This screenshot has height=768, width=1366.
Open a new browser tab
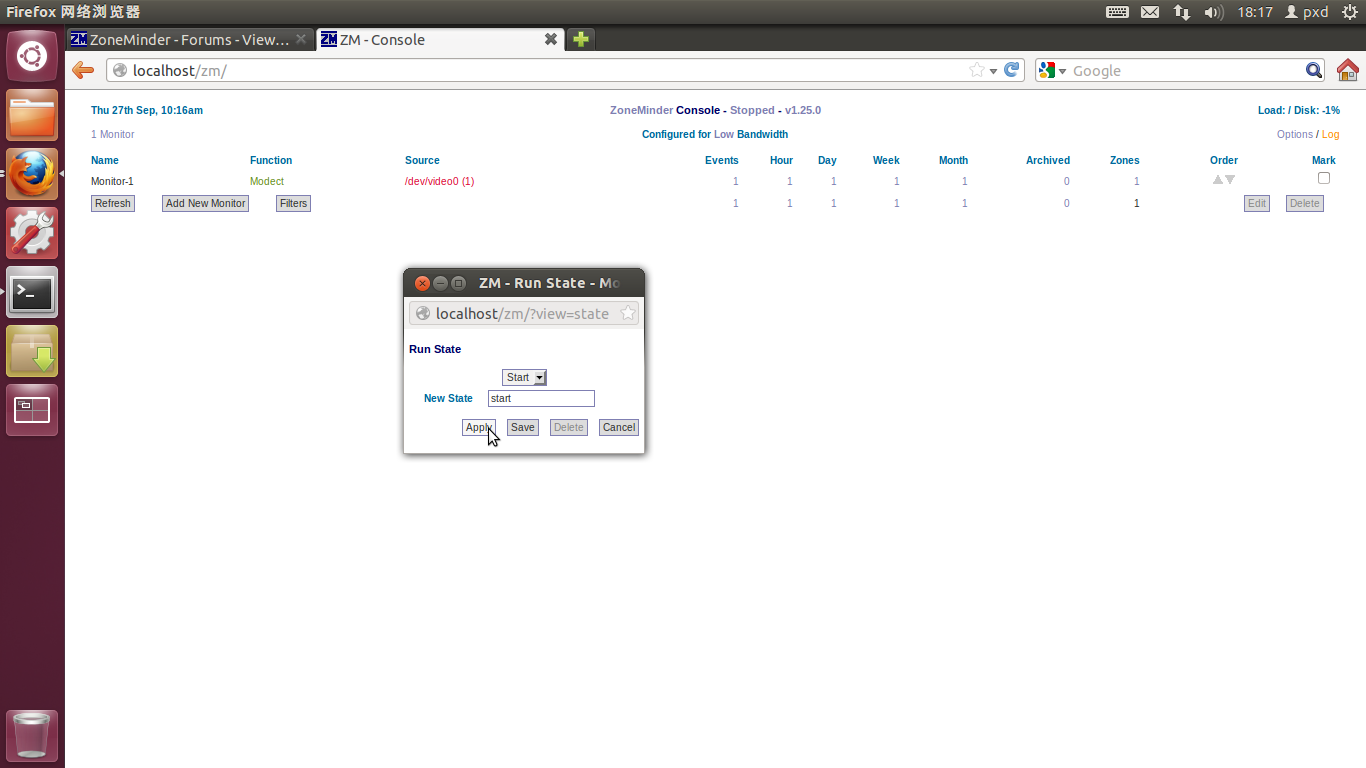[x=581, y=39]
